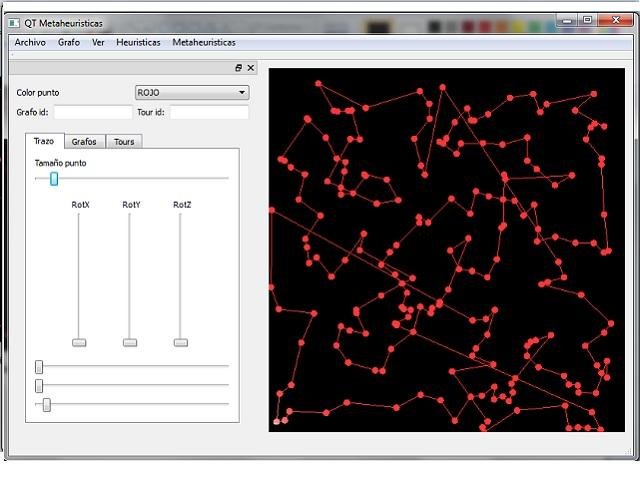Click the RotY label
Viewport: 640px width, 480px height.
(x=131, y=204)
